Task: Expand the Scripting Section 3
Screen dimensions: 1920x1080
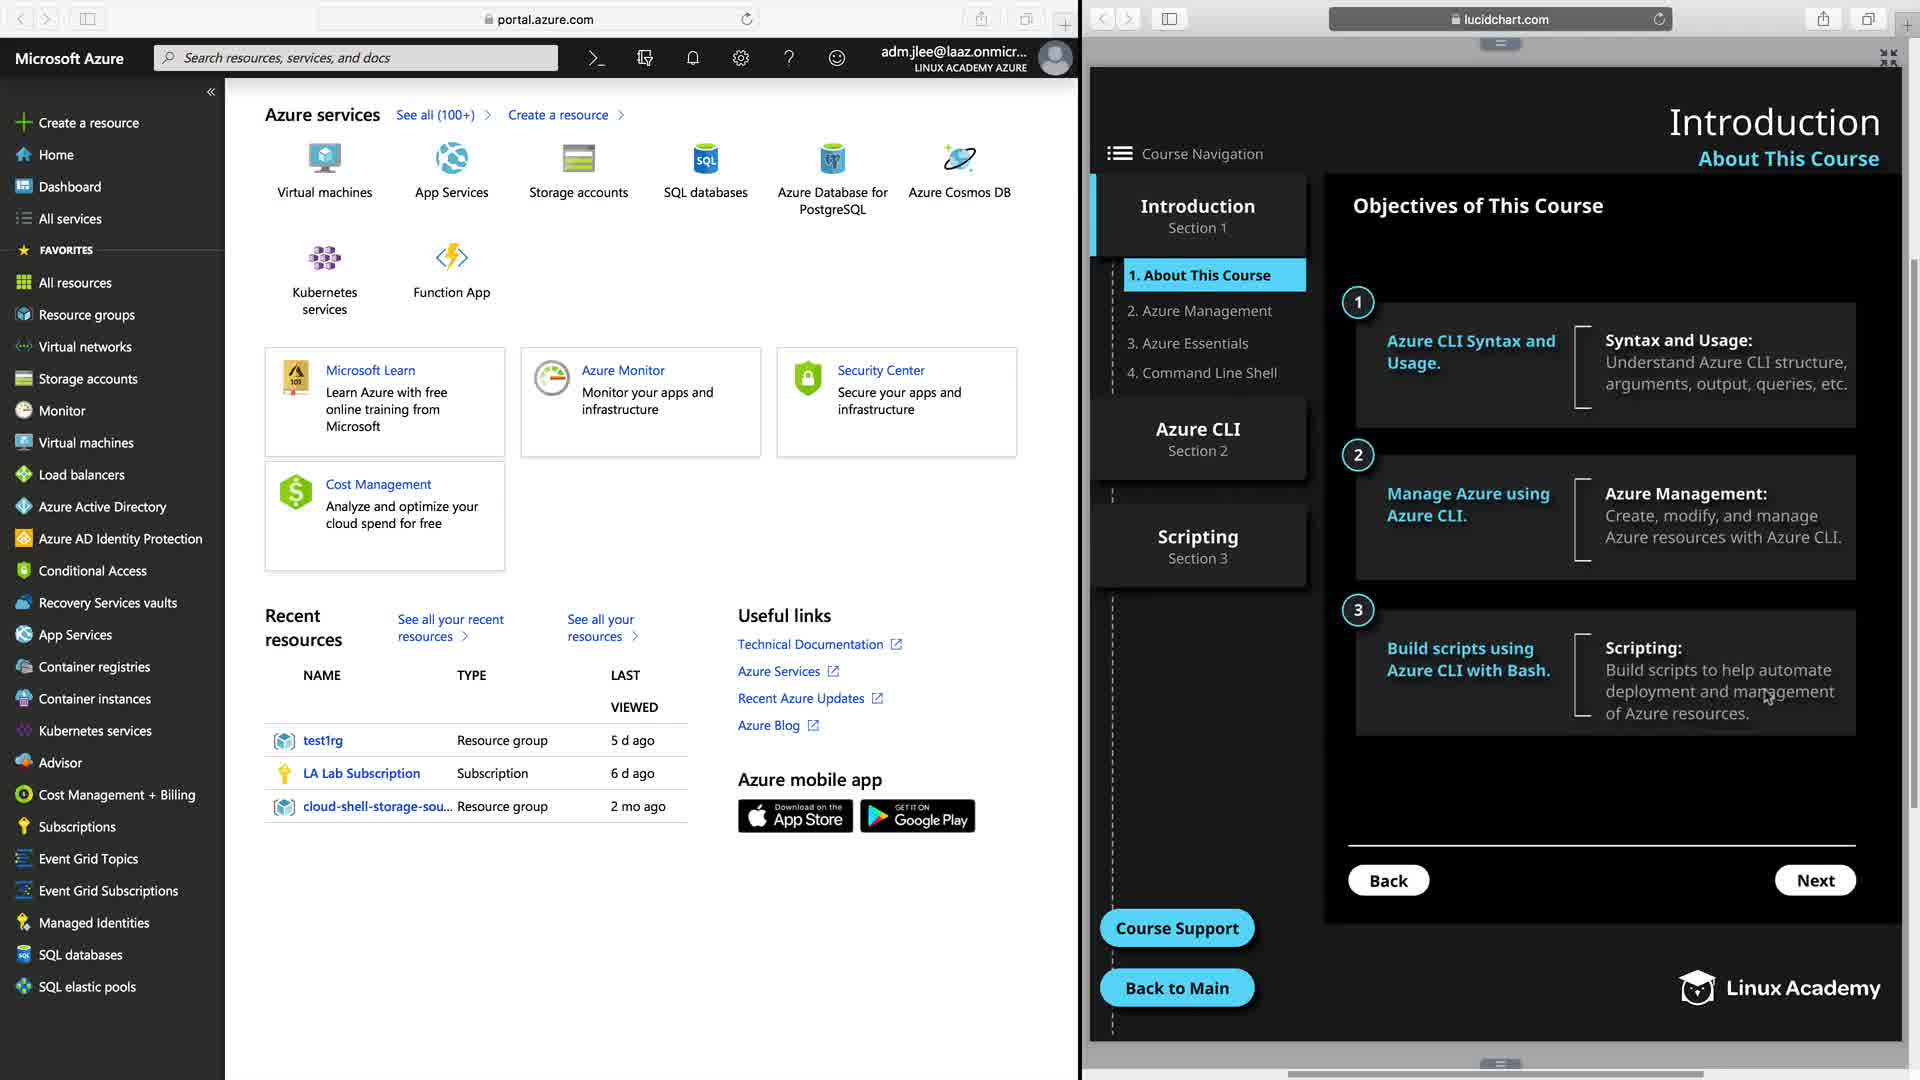Action: (1198, 546)
